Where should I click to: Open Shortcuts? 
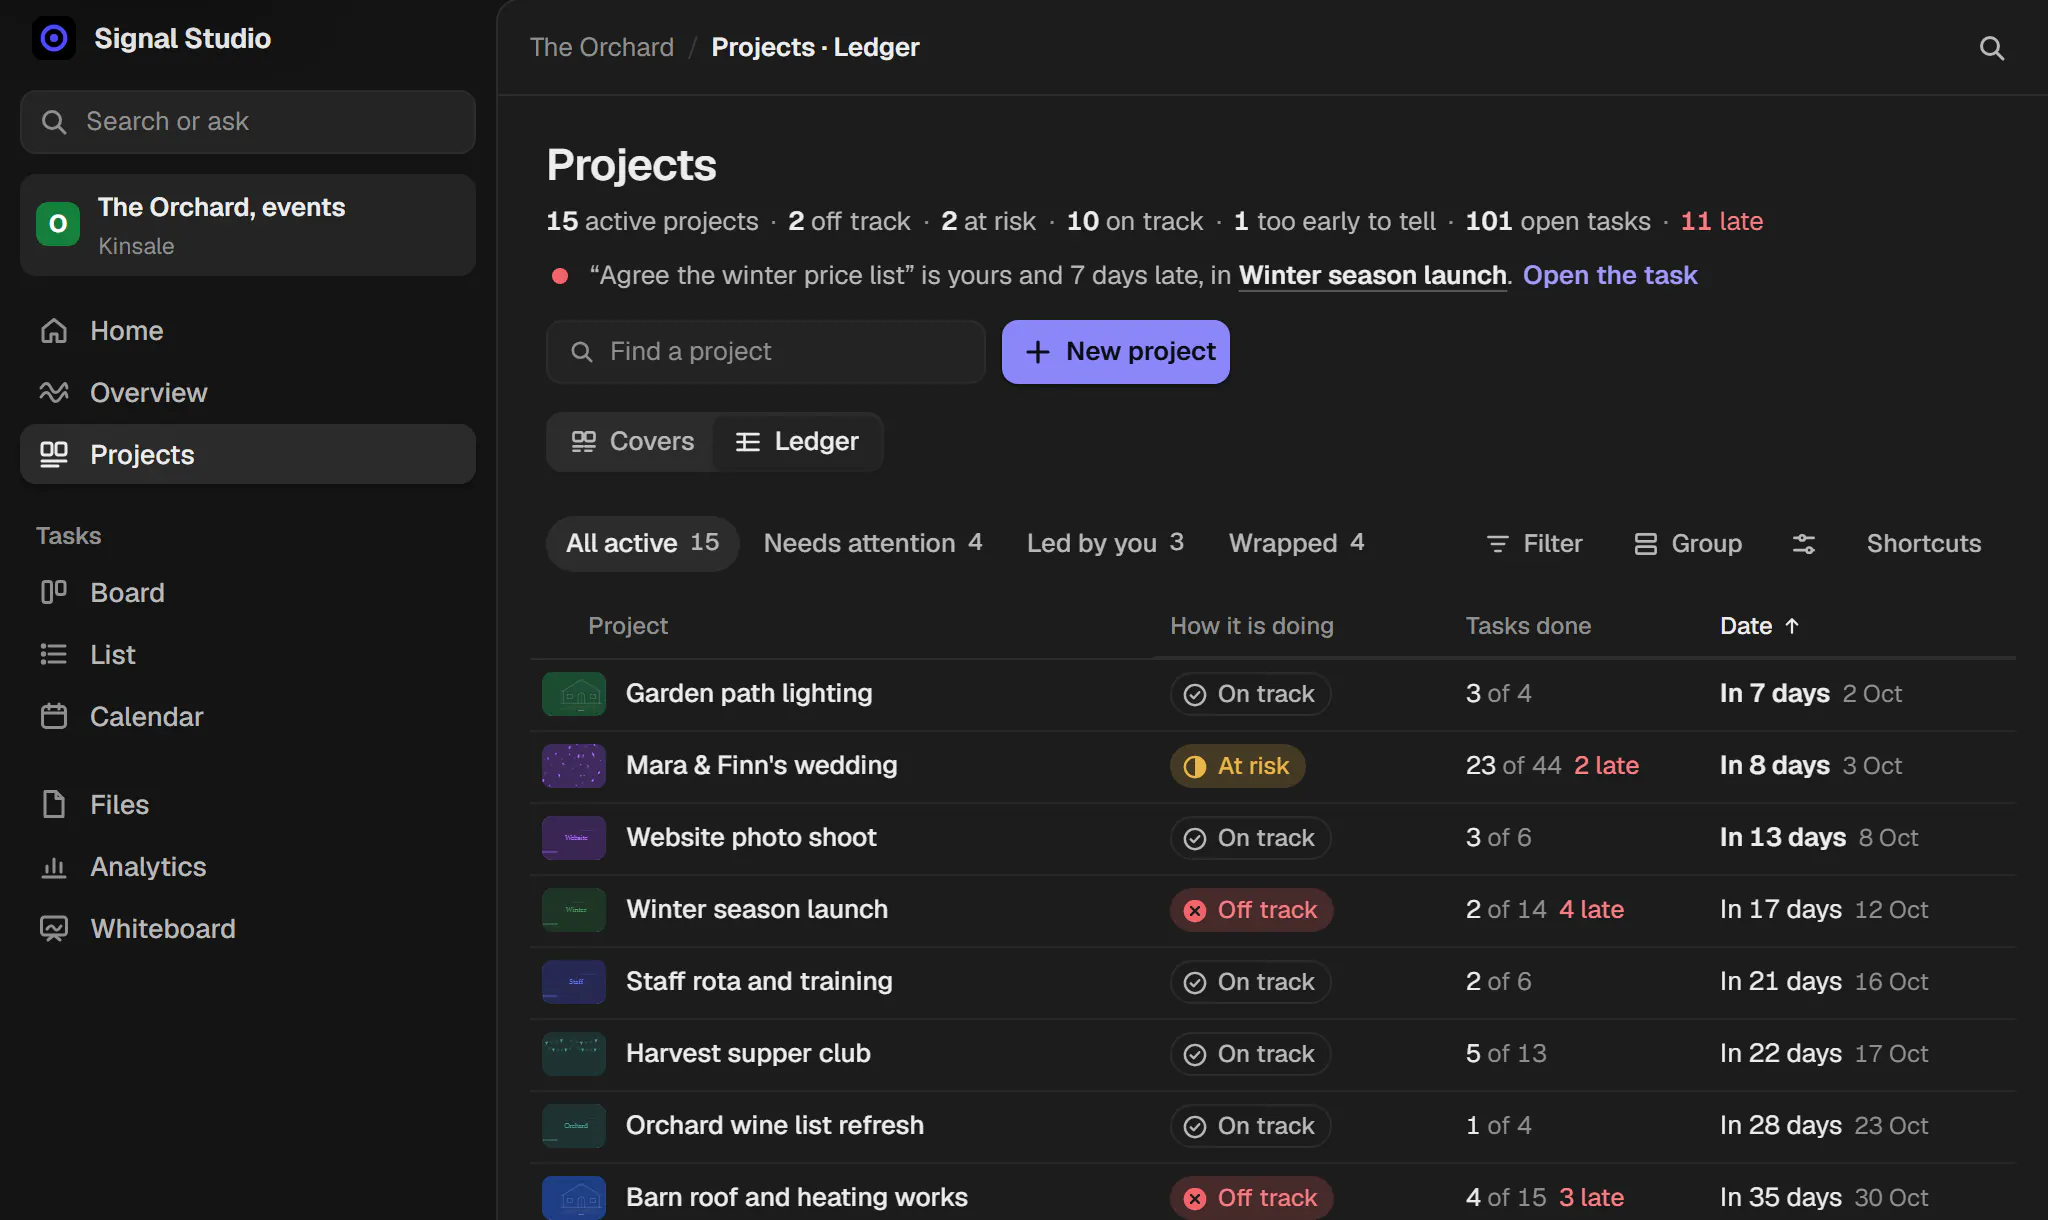tap(1924, 544)
